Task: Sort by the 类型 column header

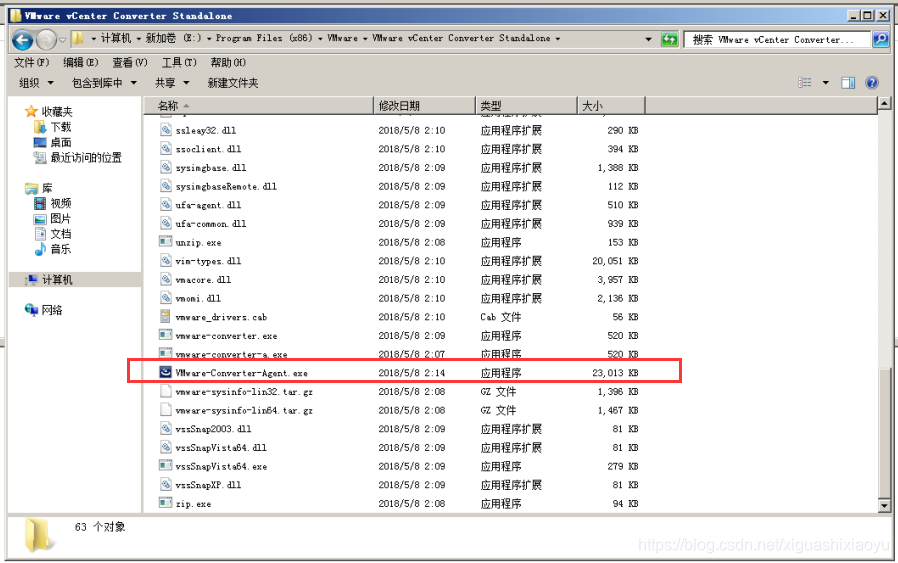Action: coord(526,105)
